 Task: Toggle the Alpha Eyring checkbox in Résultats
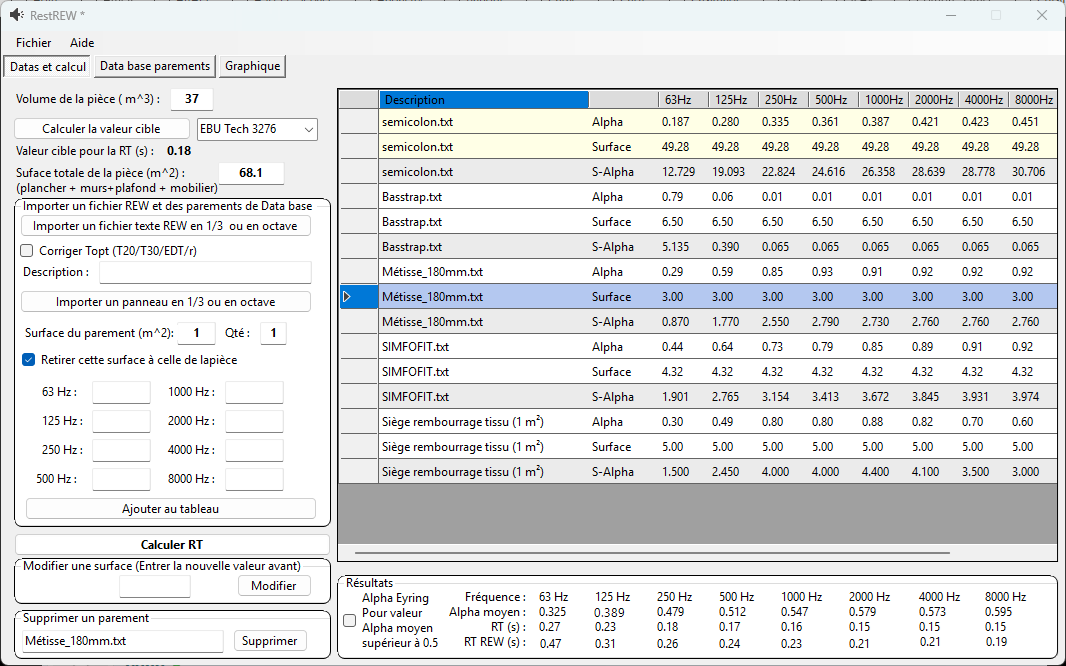point(349,620)
